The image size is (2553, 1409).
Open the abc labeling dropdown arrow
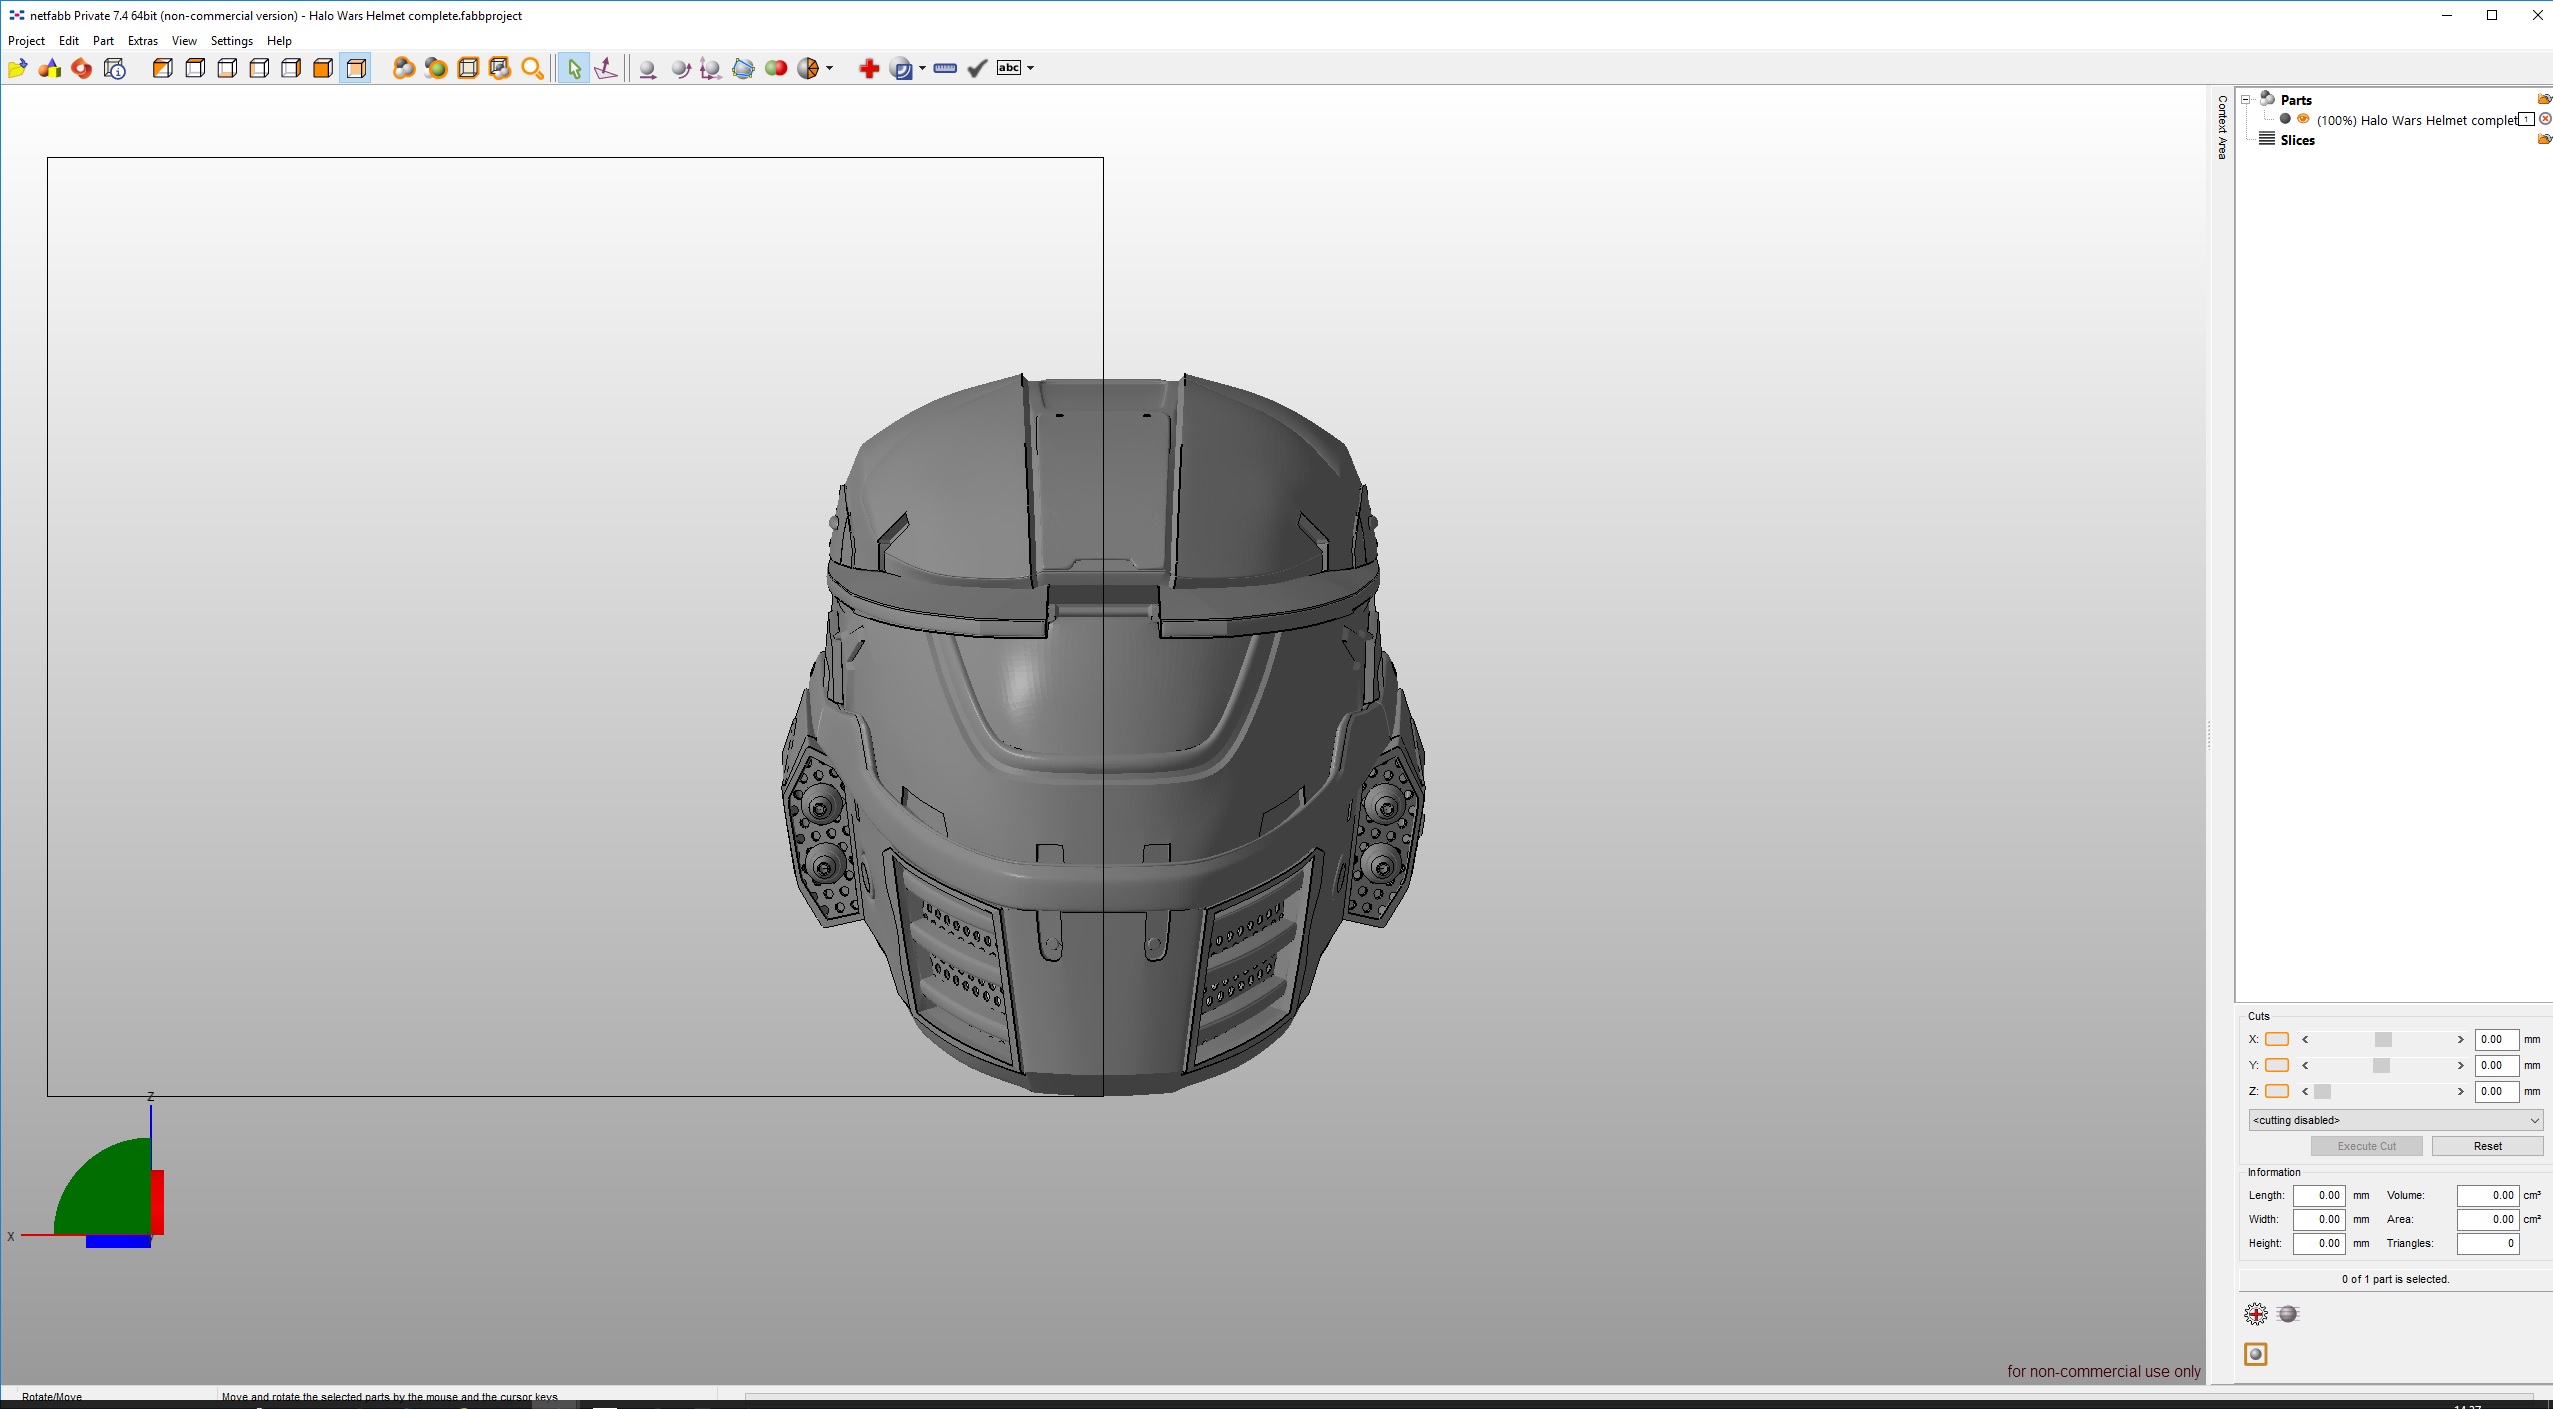tap(1031, 68)
